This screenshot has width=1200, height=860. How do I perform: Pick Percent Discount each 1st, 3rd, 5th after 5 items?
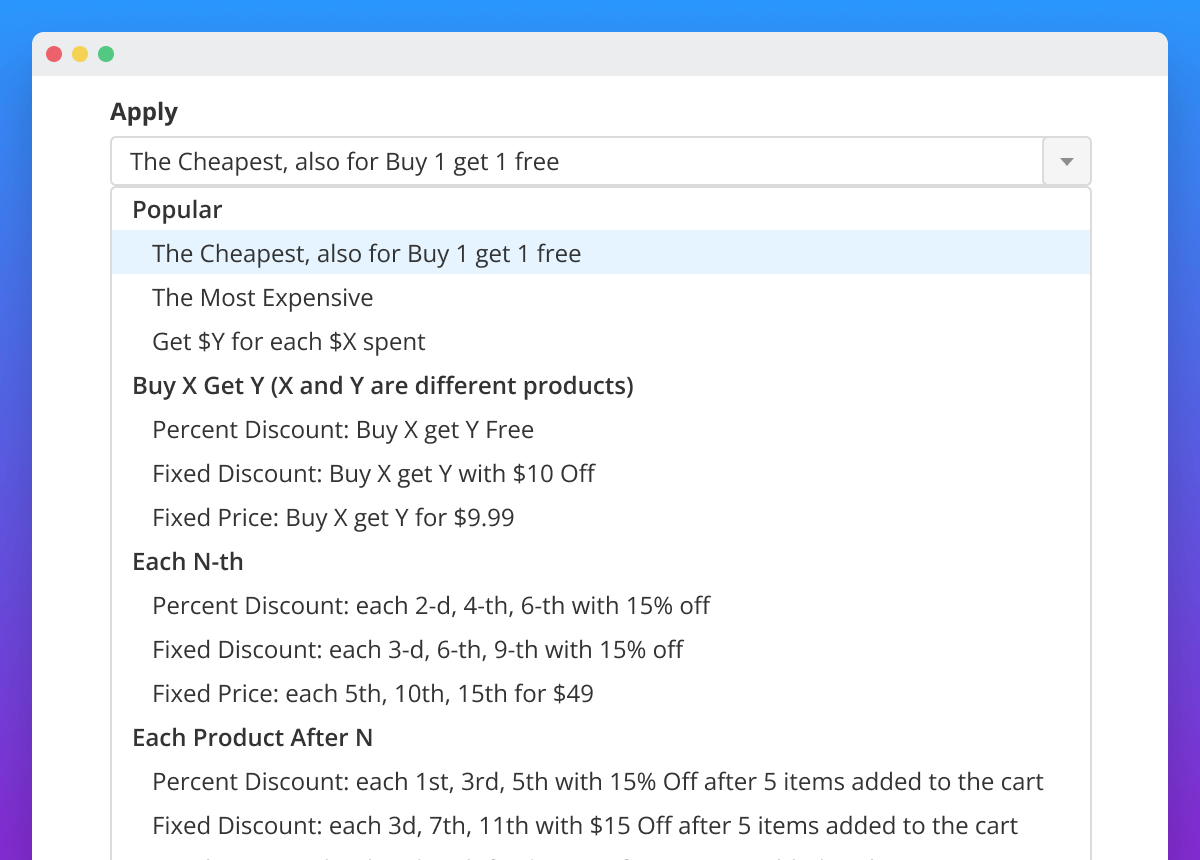coord(597,781)
